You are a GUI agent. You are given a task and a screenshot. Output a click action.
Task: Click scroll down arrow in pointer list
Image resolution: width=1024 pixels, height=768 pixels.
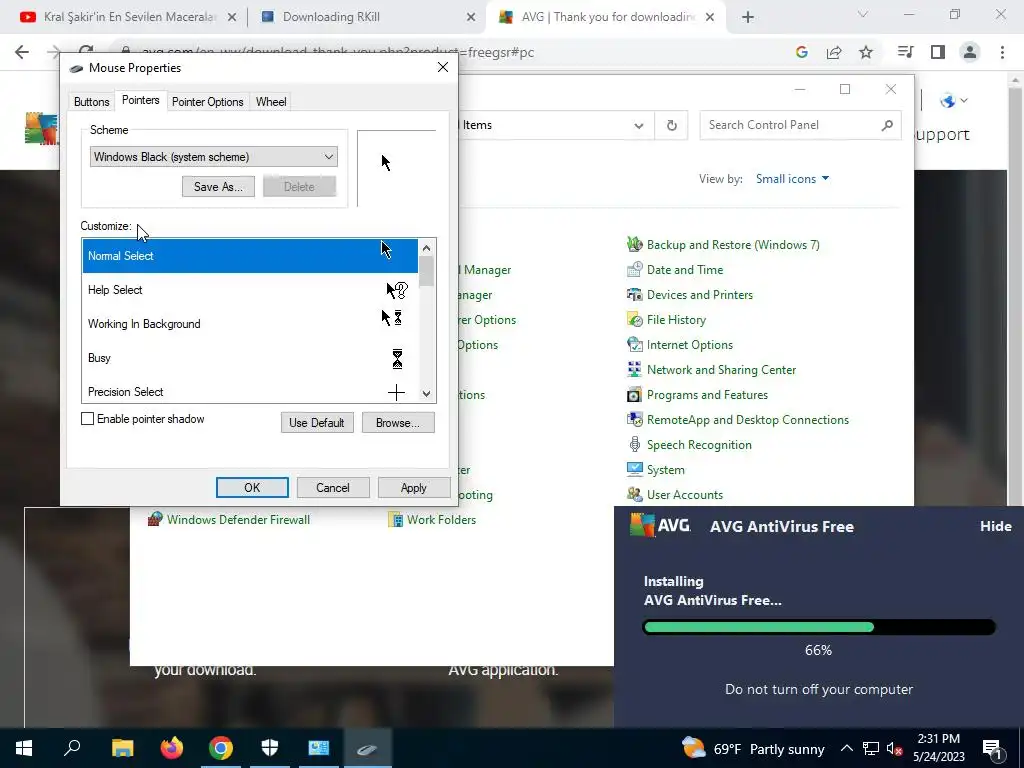coord(426,394)
